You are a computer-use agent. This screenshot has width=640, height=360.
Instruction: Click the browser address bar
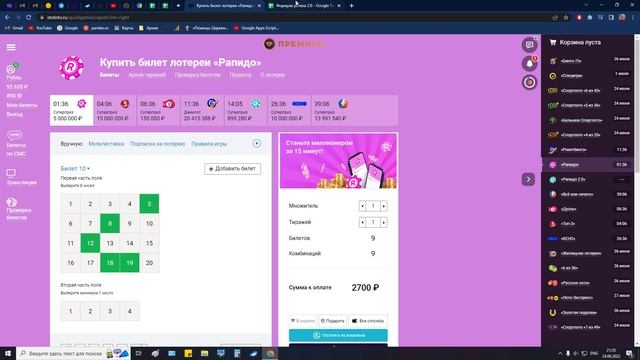(x=294, y=18)
